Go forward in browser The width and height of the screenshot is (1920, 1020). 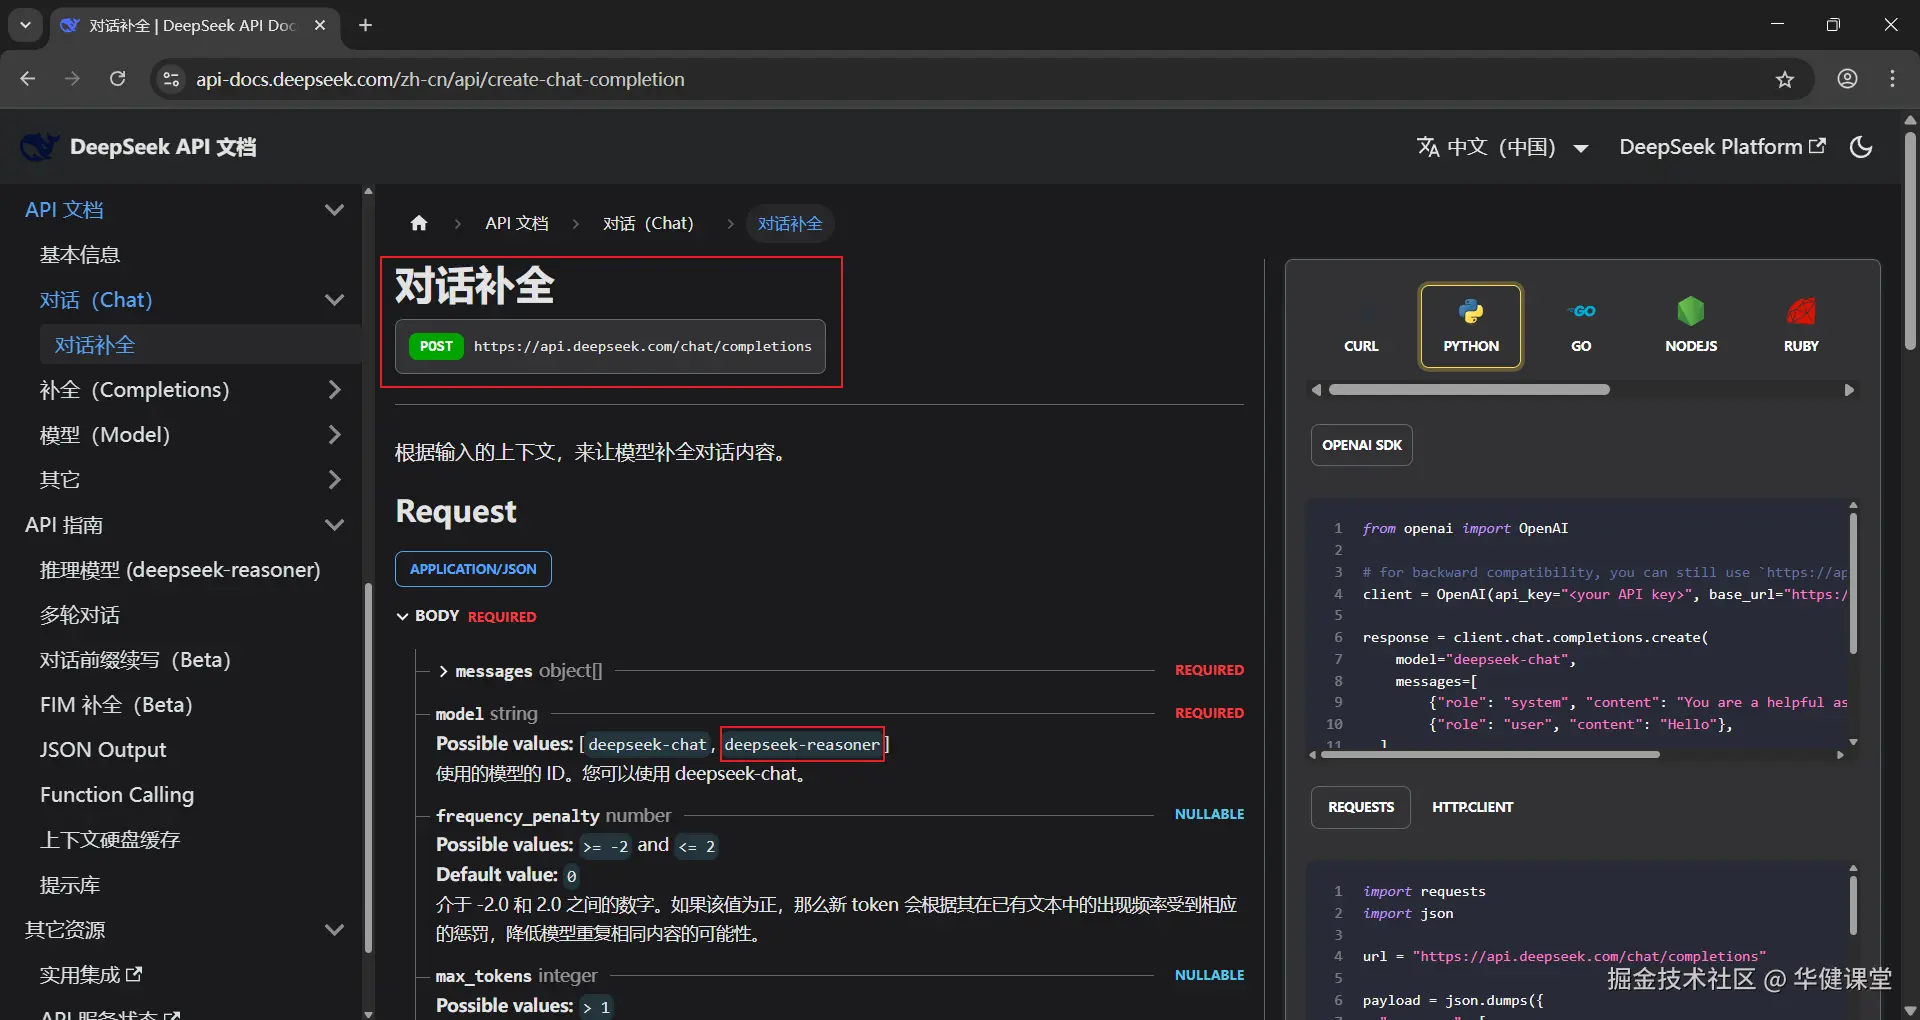click(x=72, y=79)
